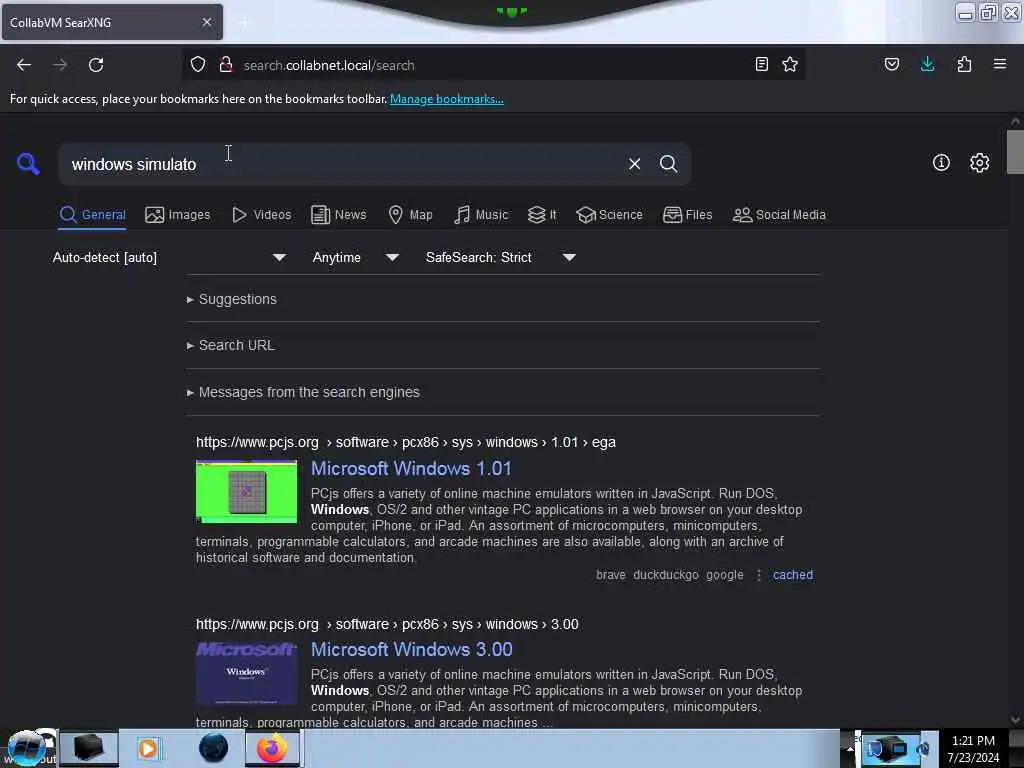Reload the current page
The width and height of the screenshot is (1024, 768).
tap(96, 65)
